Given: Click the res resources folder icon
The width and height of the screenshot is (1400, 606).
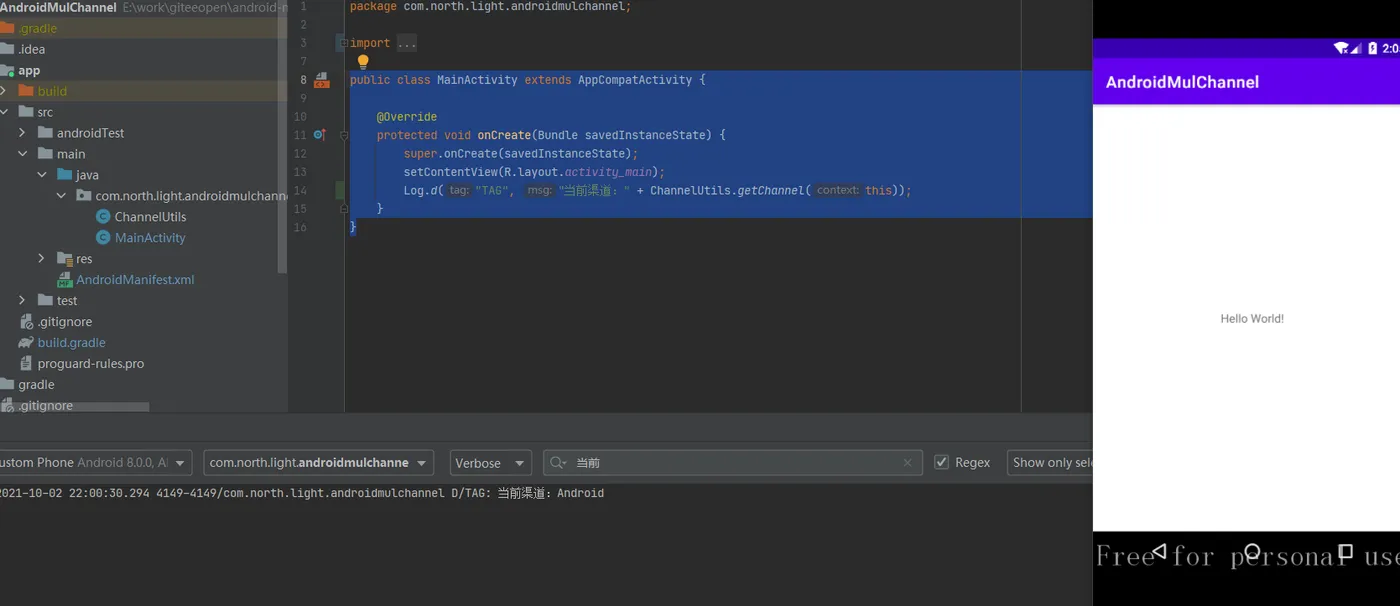Looking at the screenshot, I should pos(65,259).
